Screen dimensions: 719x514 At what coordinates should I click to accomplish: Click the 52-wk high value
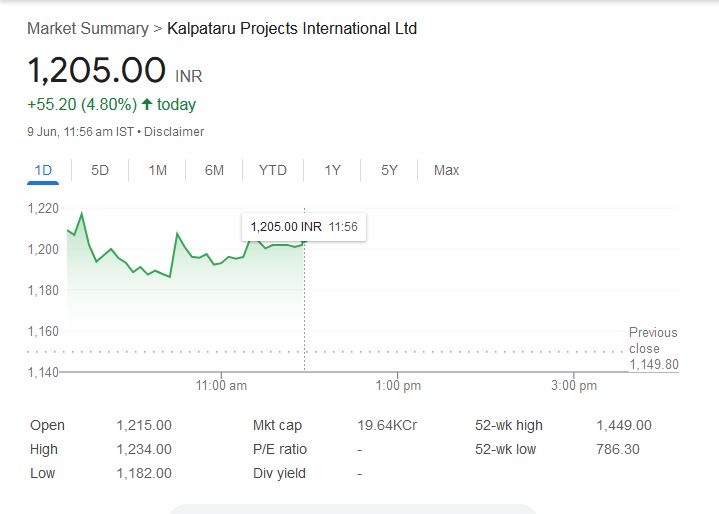point(623,425)
